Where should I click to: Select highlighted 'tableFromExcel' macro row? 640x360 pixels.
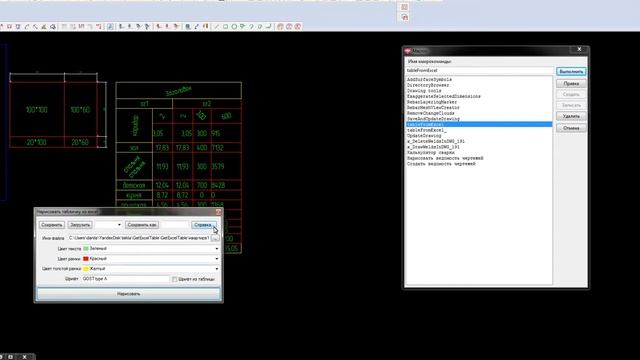[478, 124]
